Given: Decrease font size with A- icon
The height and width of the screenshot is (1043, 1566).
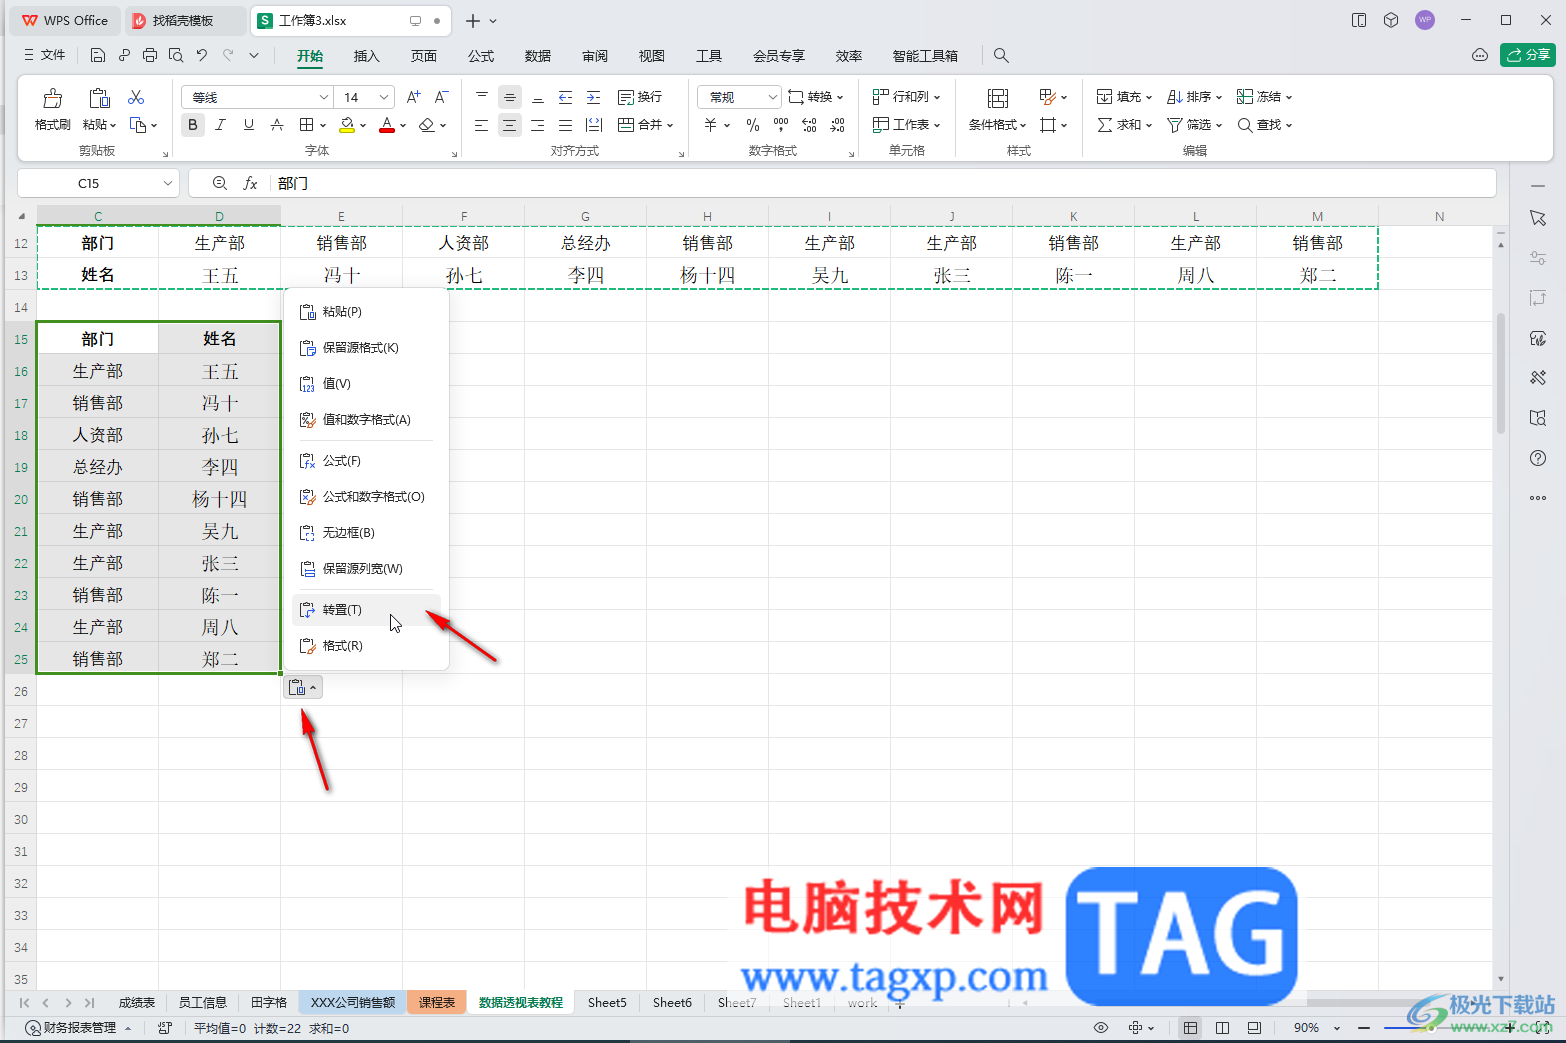Looking at the screenshot, I should 441,97.
